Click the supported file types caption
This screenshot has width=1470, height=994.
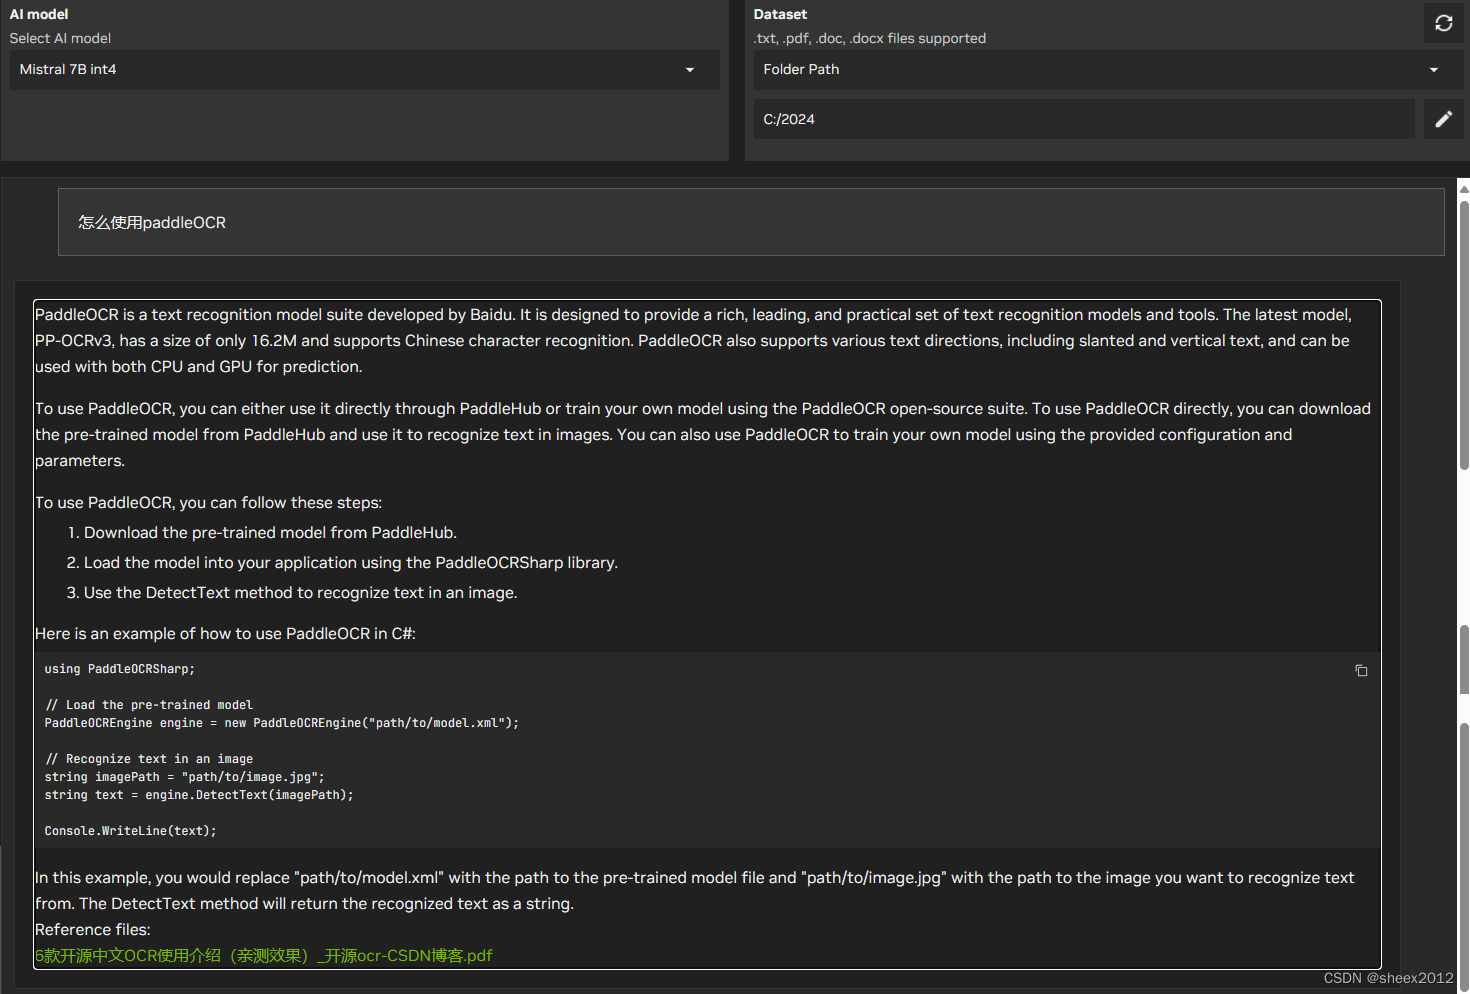coord(870,38)
